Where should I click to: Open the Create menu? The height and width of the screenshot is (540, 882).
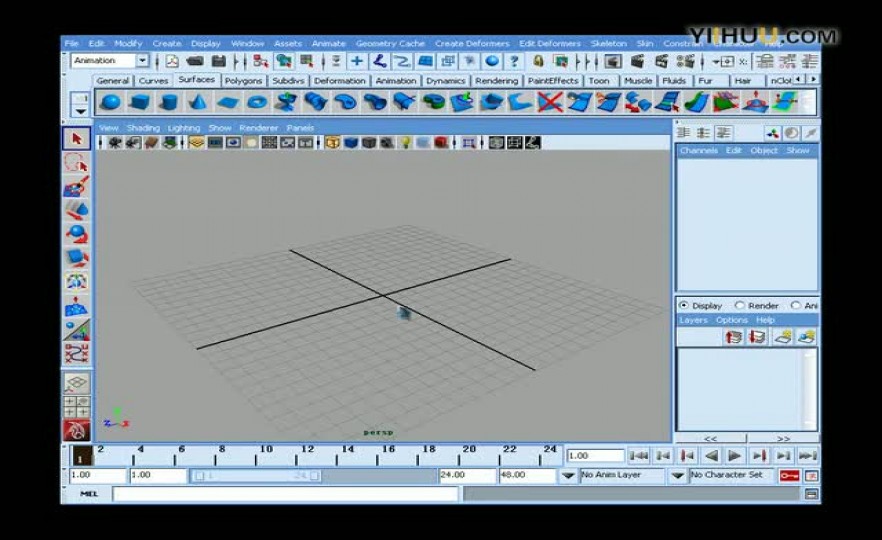[166, 43]
